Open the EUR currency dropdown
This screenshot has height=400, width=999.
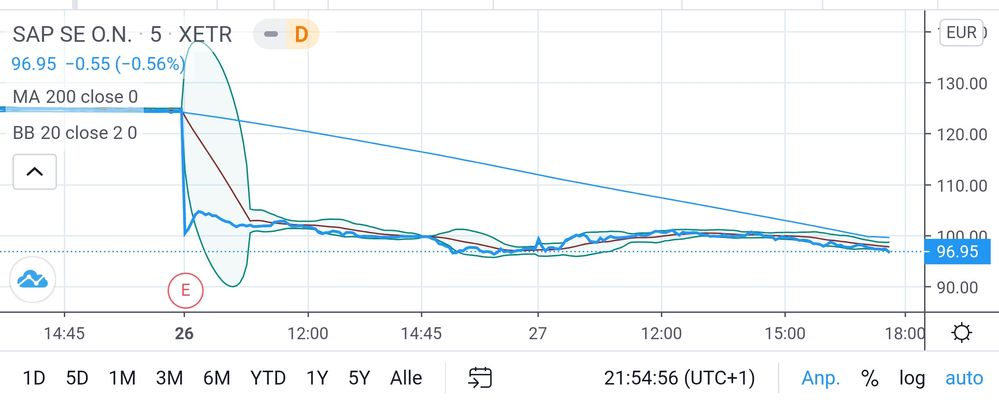point(960,33)
